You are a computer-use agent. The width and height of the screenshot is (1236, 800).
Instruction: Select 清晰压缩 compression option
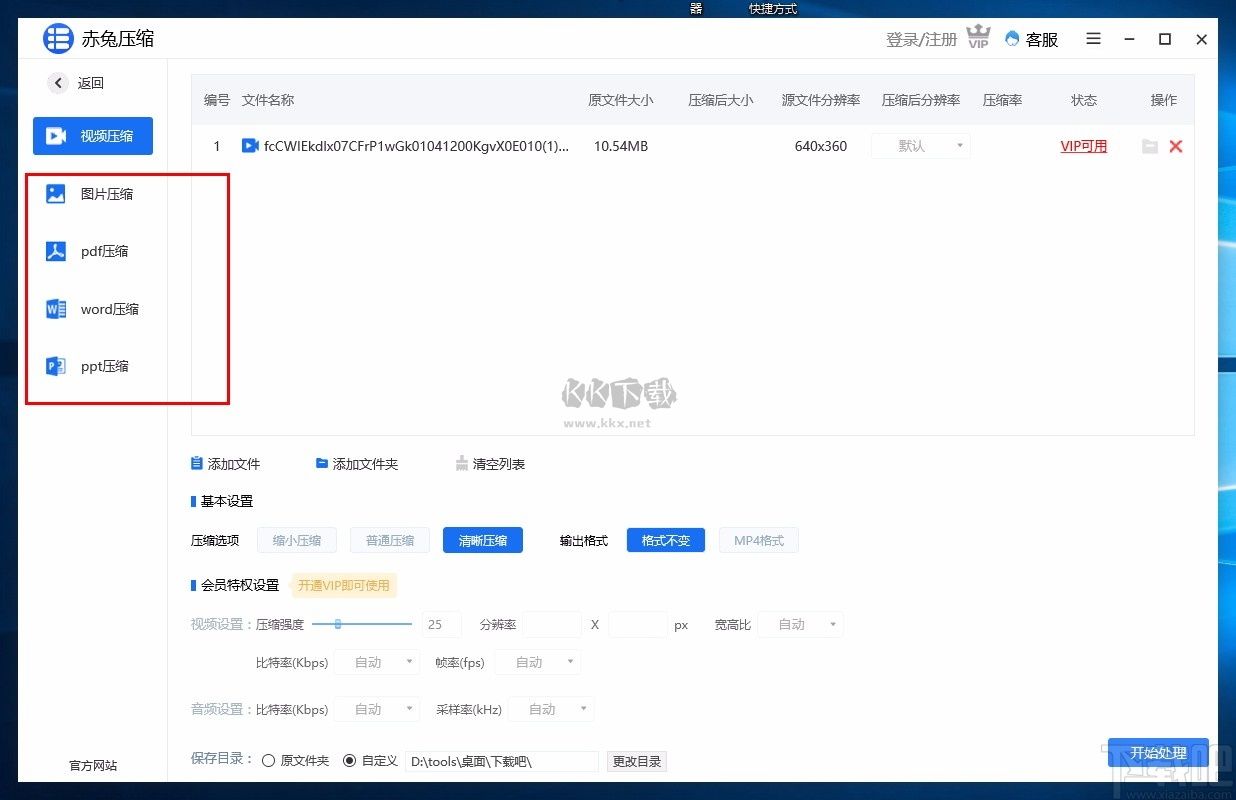coord(483,540)
